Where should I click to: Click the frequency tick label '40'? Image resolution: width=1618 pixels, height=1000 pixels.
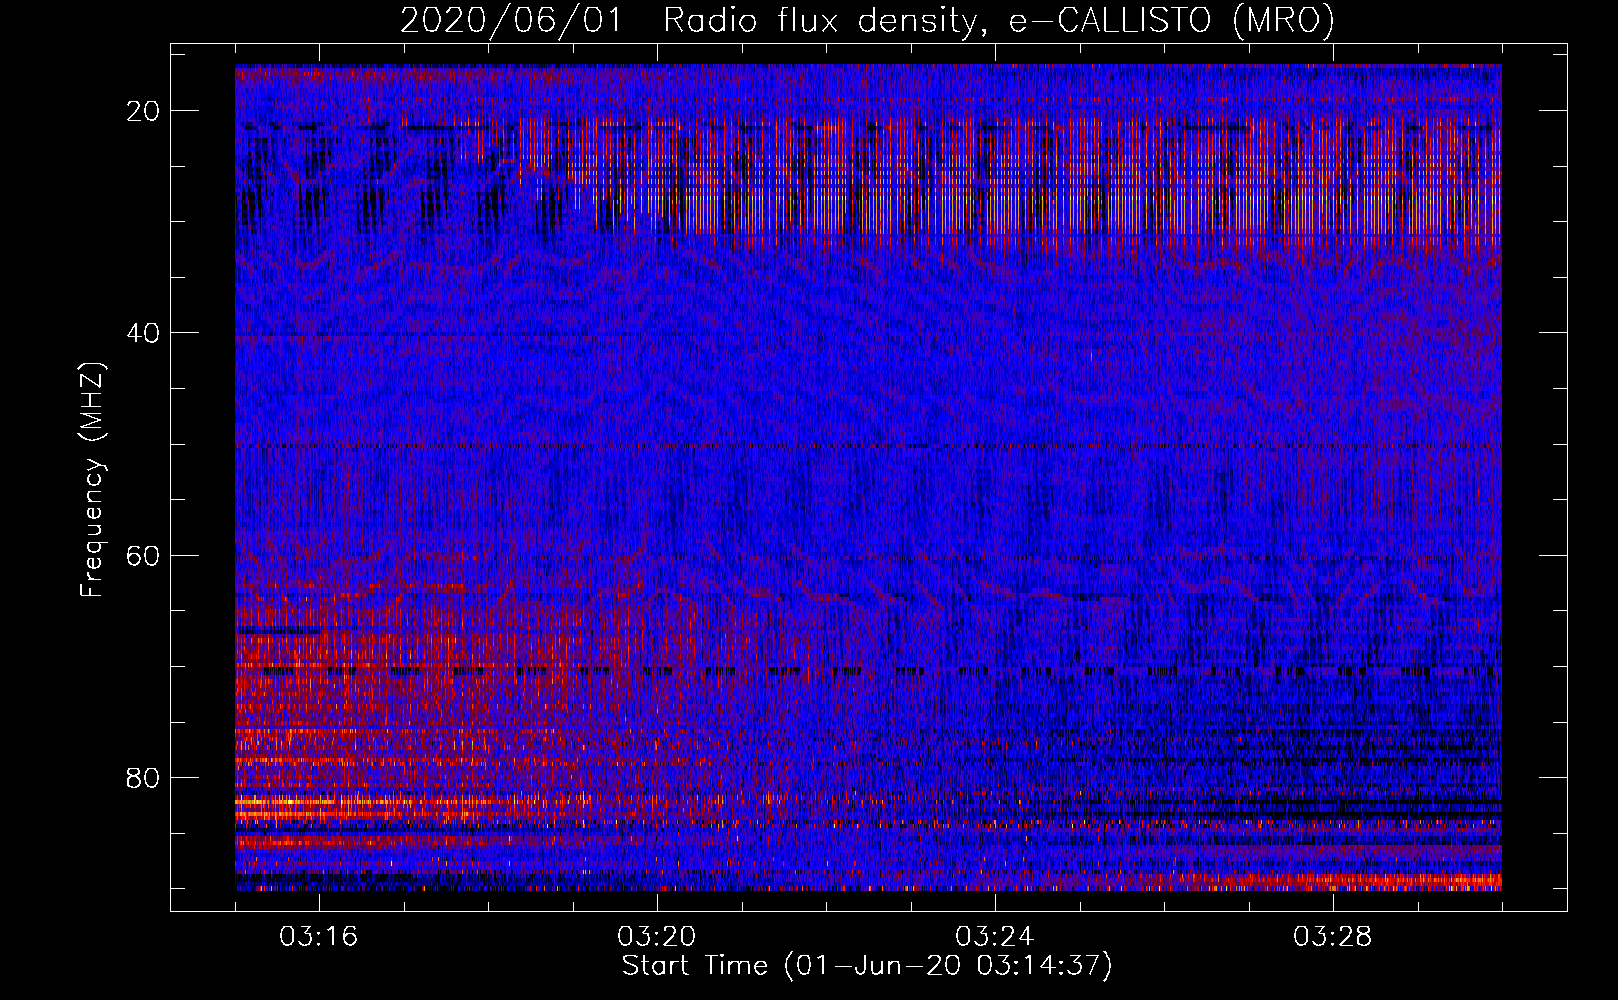point(144,333)
